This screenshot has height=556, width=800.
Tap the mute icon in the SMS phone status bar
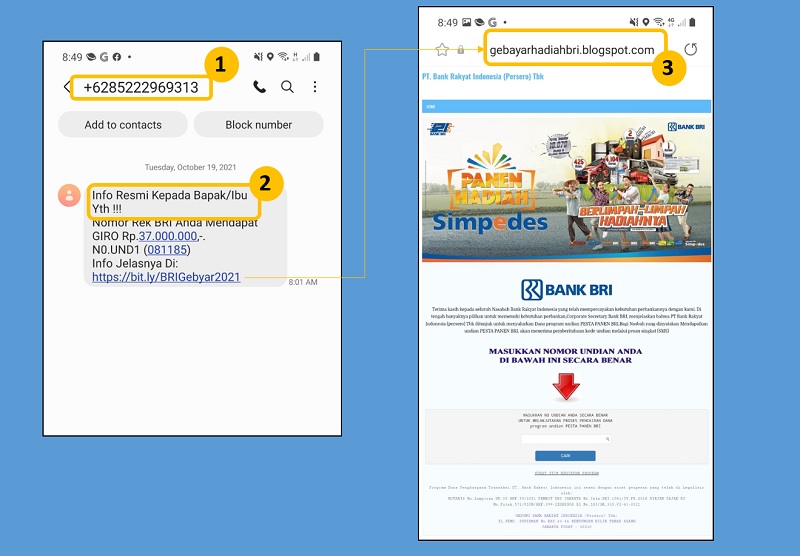tap(258, 57)
